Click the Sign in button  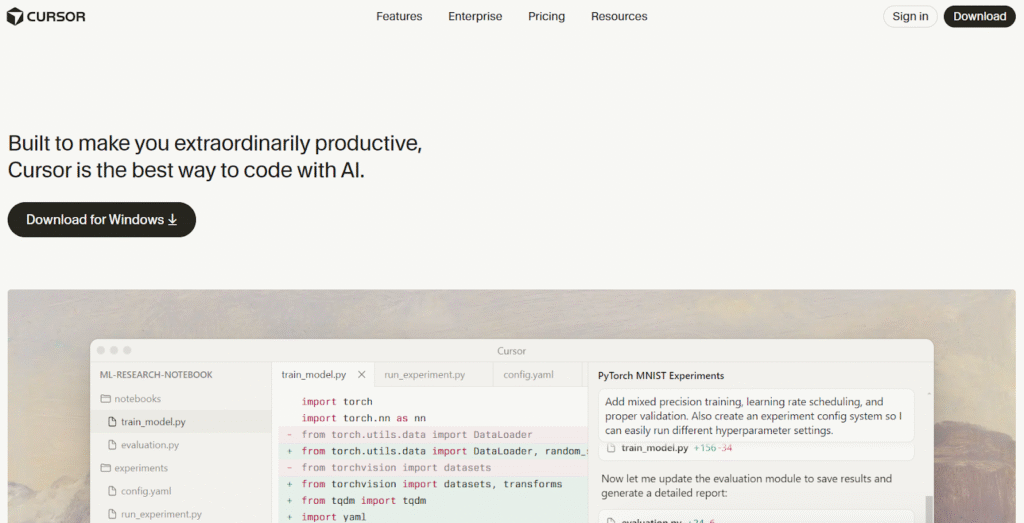tap(910, 16)
